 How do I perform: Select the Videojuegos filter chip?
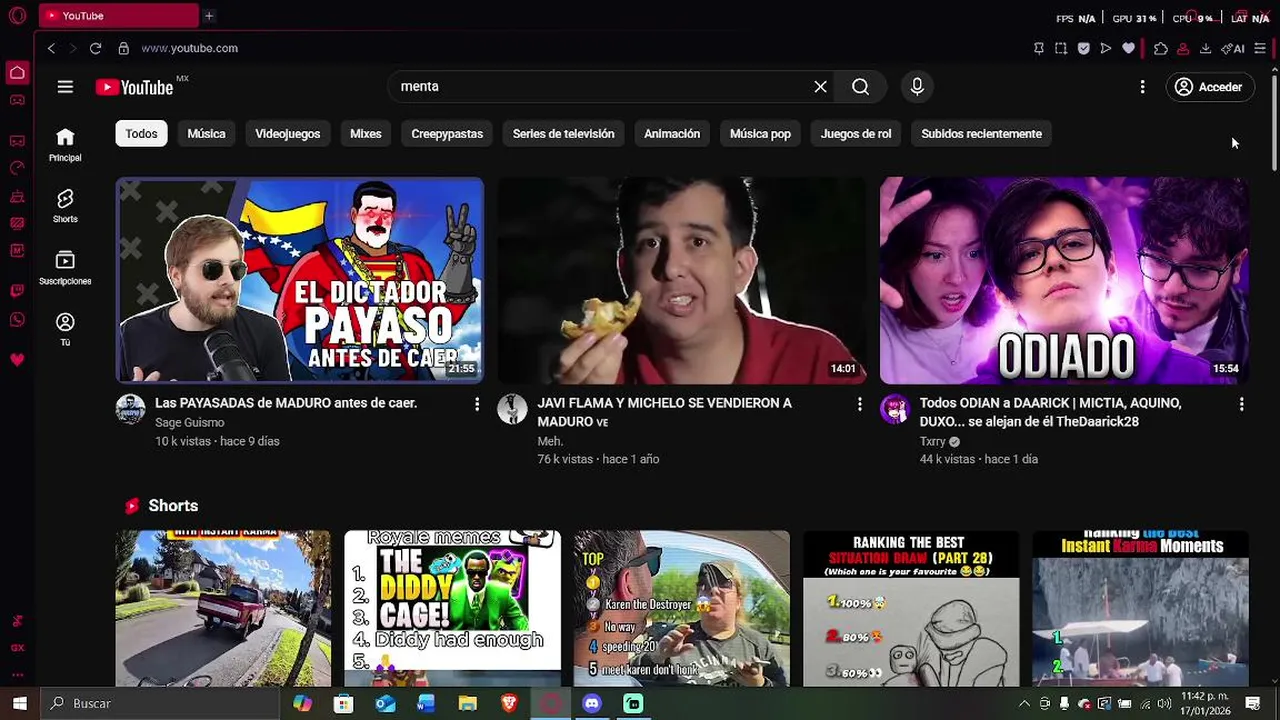[x=287, y=134]
